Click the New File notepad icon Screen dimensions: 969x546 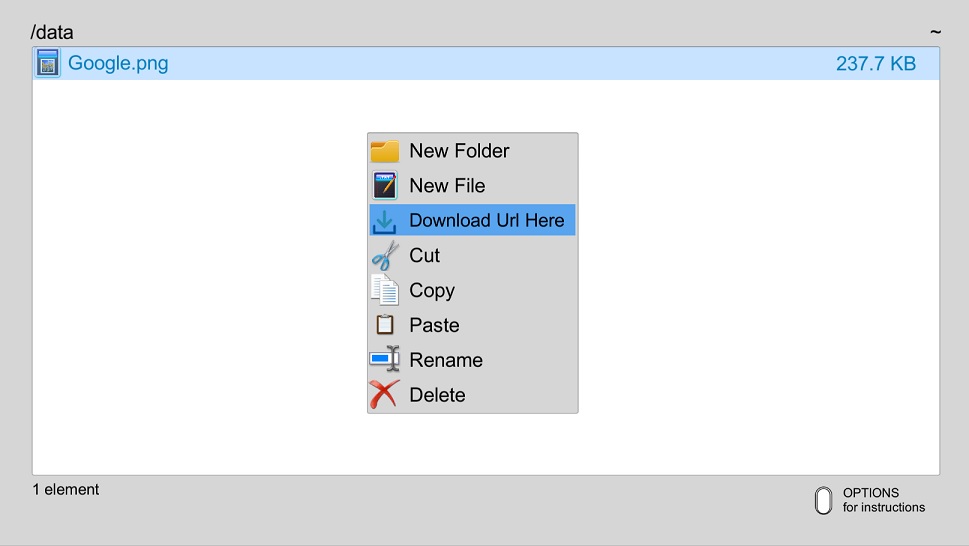coord(384,185)
